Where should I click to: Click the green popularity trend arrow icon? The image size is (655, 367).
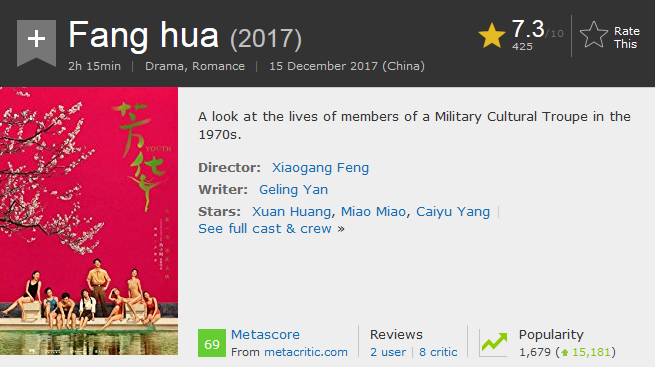[494, 343]
